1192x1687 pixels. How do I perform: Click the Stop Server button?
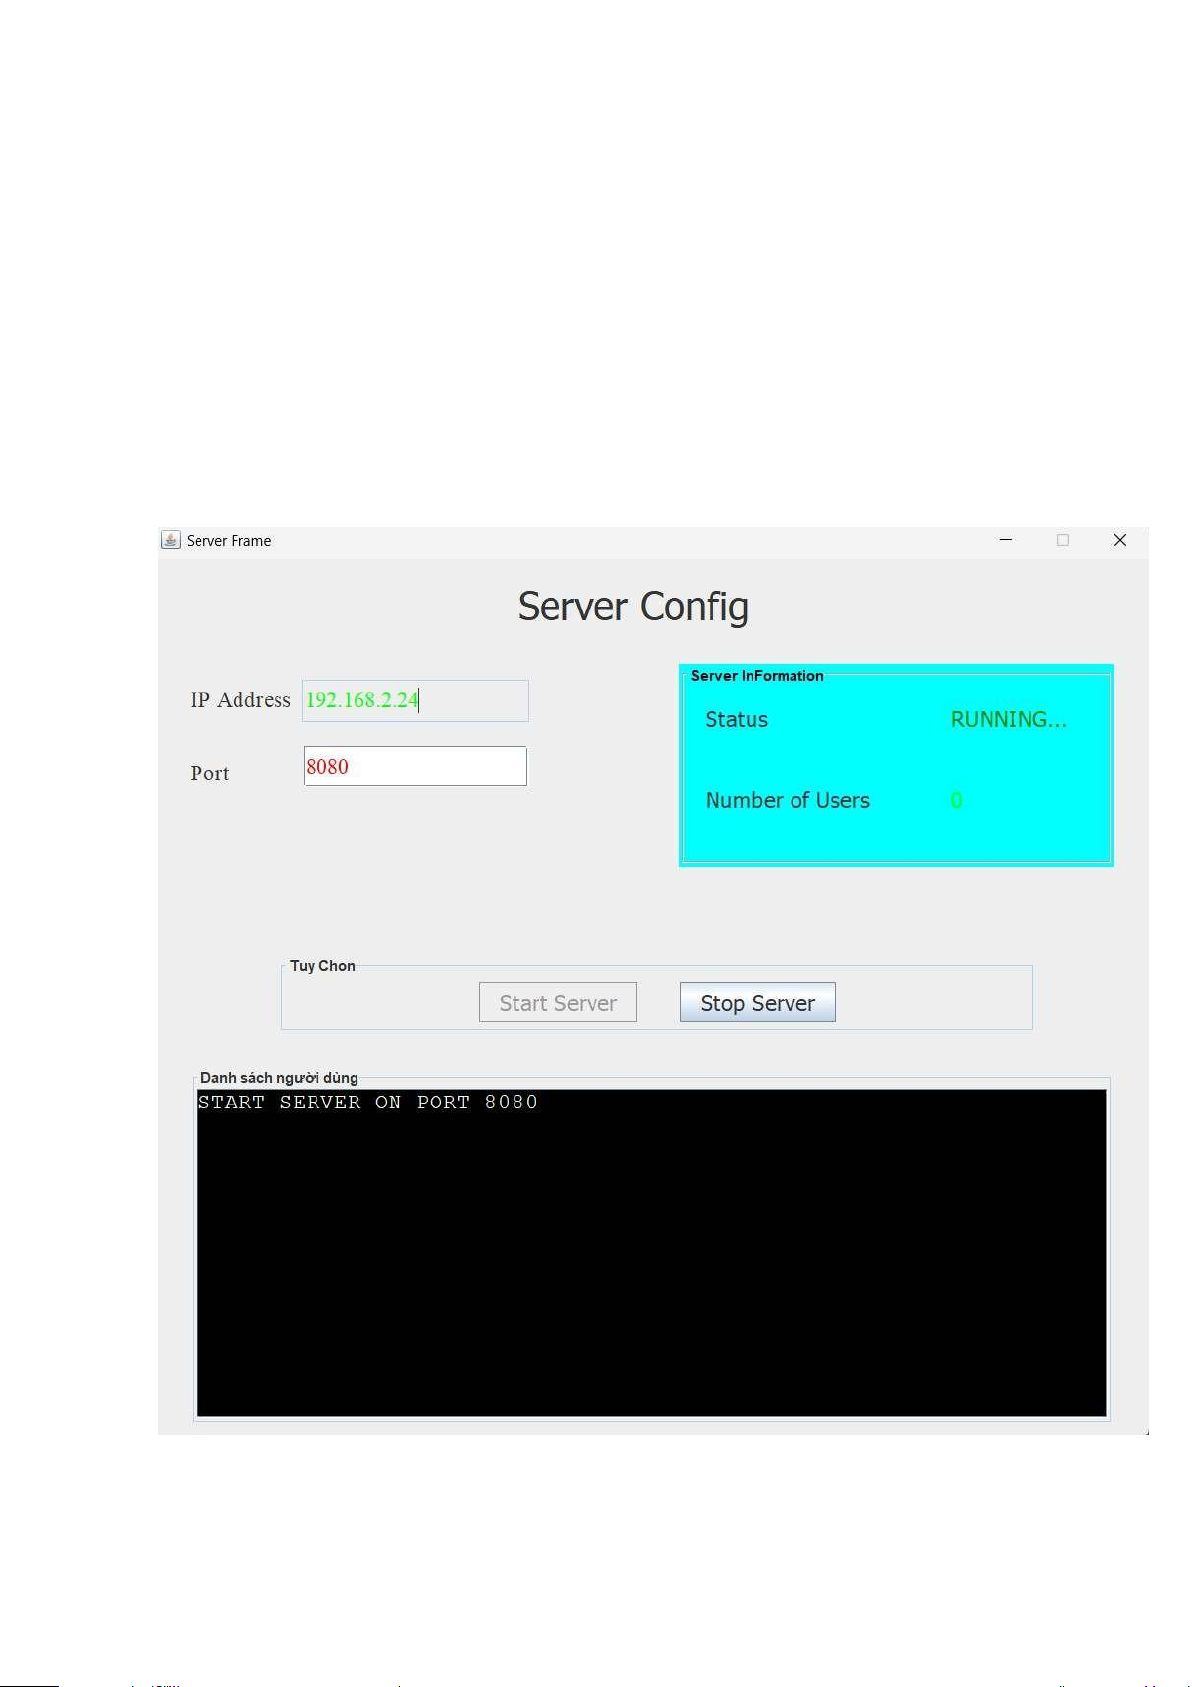click(757, 1003)
